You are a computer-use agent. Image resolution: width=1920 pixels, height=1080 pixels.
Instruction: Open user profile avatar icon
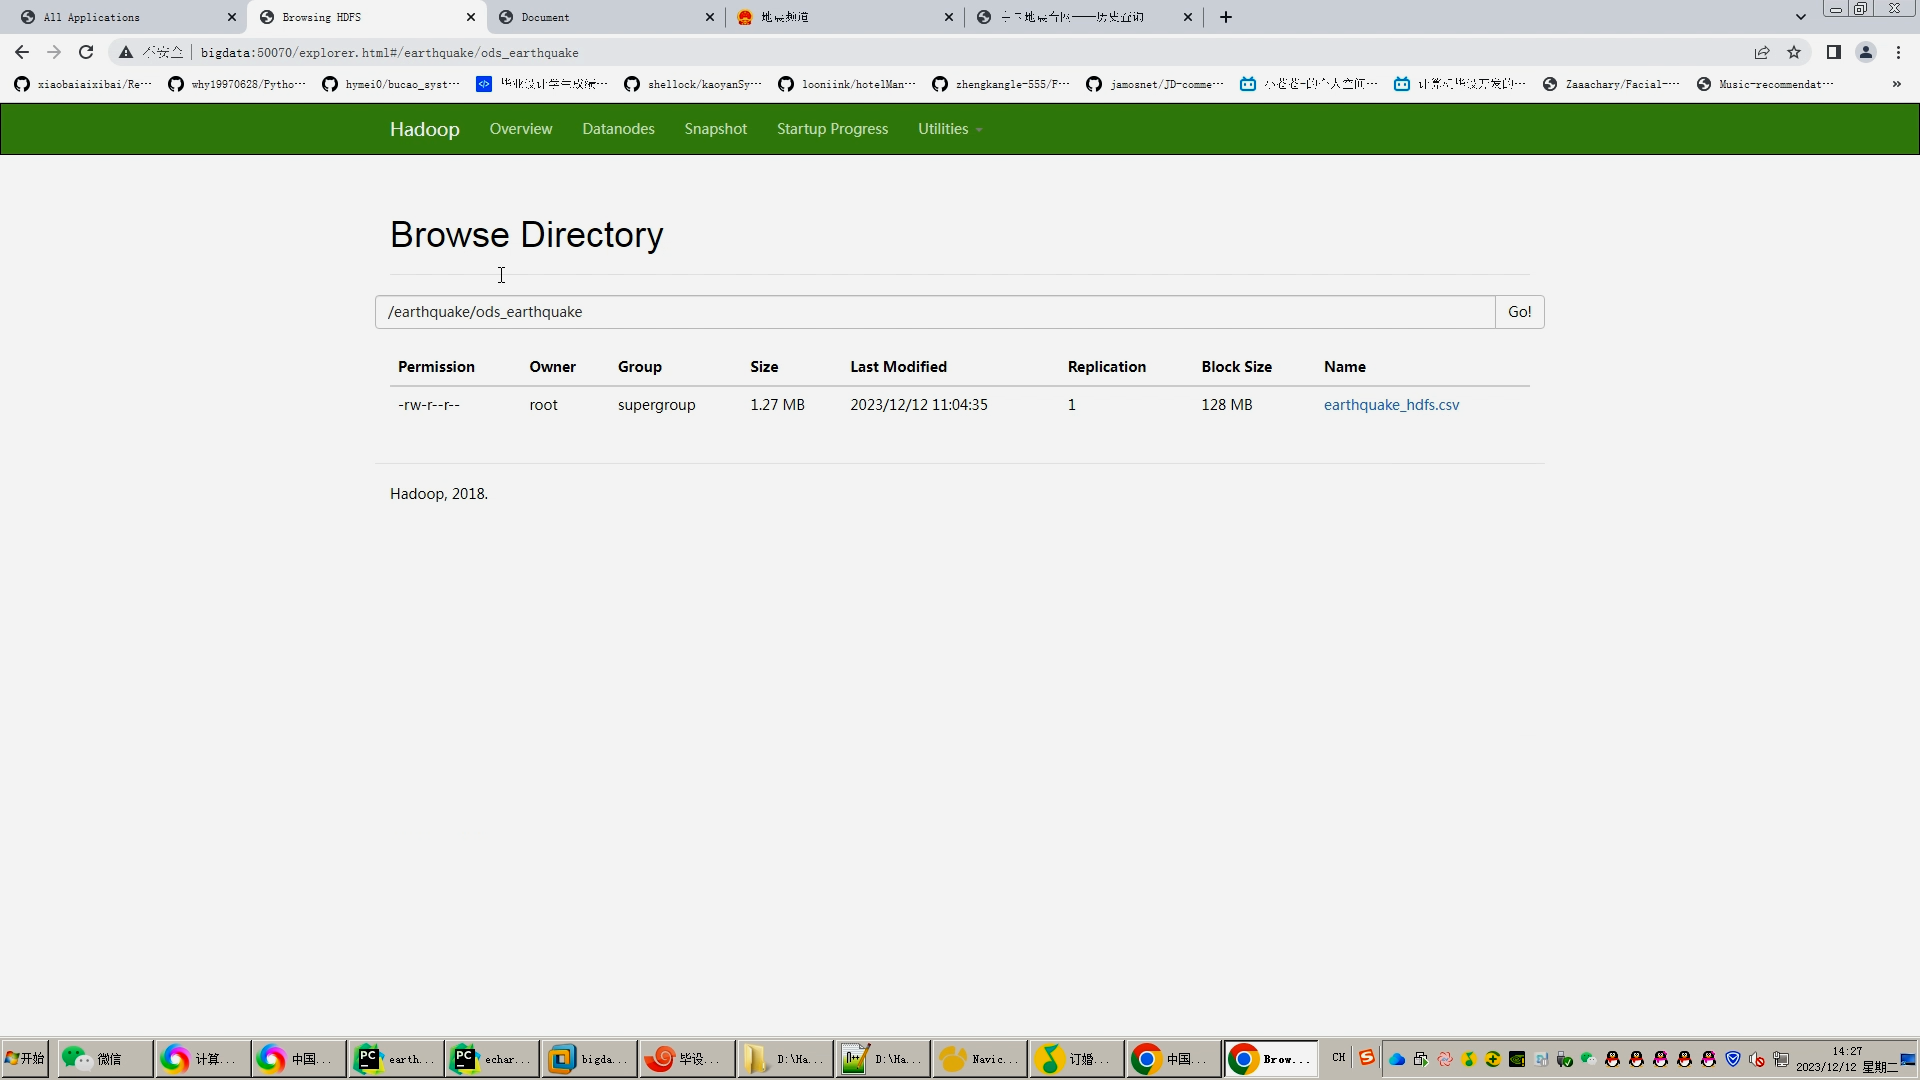click(1865, 52)
